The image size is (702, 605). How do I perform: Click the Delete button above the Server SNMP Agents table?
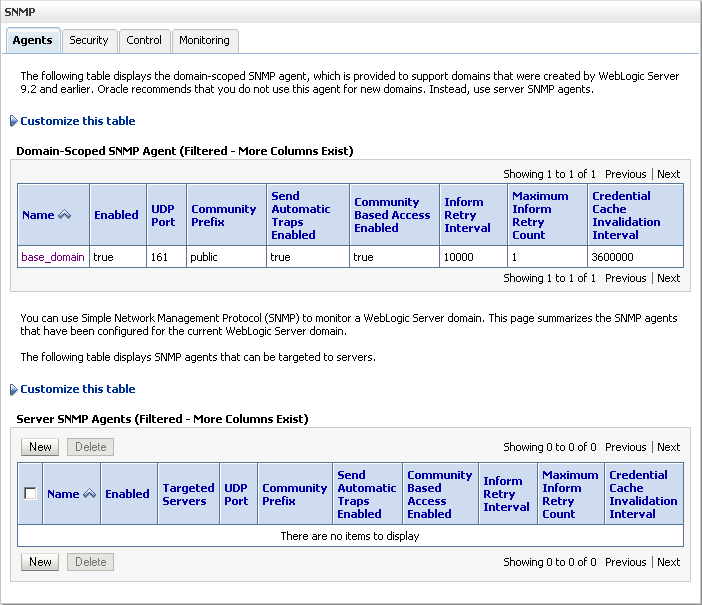click(x=90, y=447)
